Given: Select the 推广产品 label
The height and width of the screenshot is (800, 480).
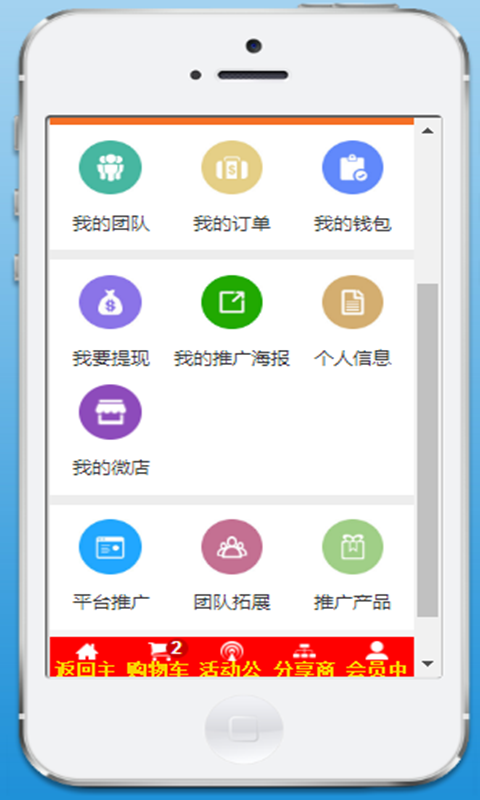Looking at the screenshot, I should (352, 603).
